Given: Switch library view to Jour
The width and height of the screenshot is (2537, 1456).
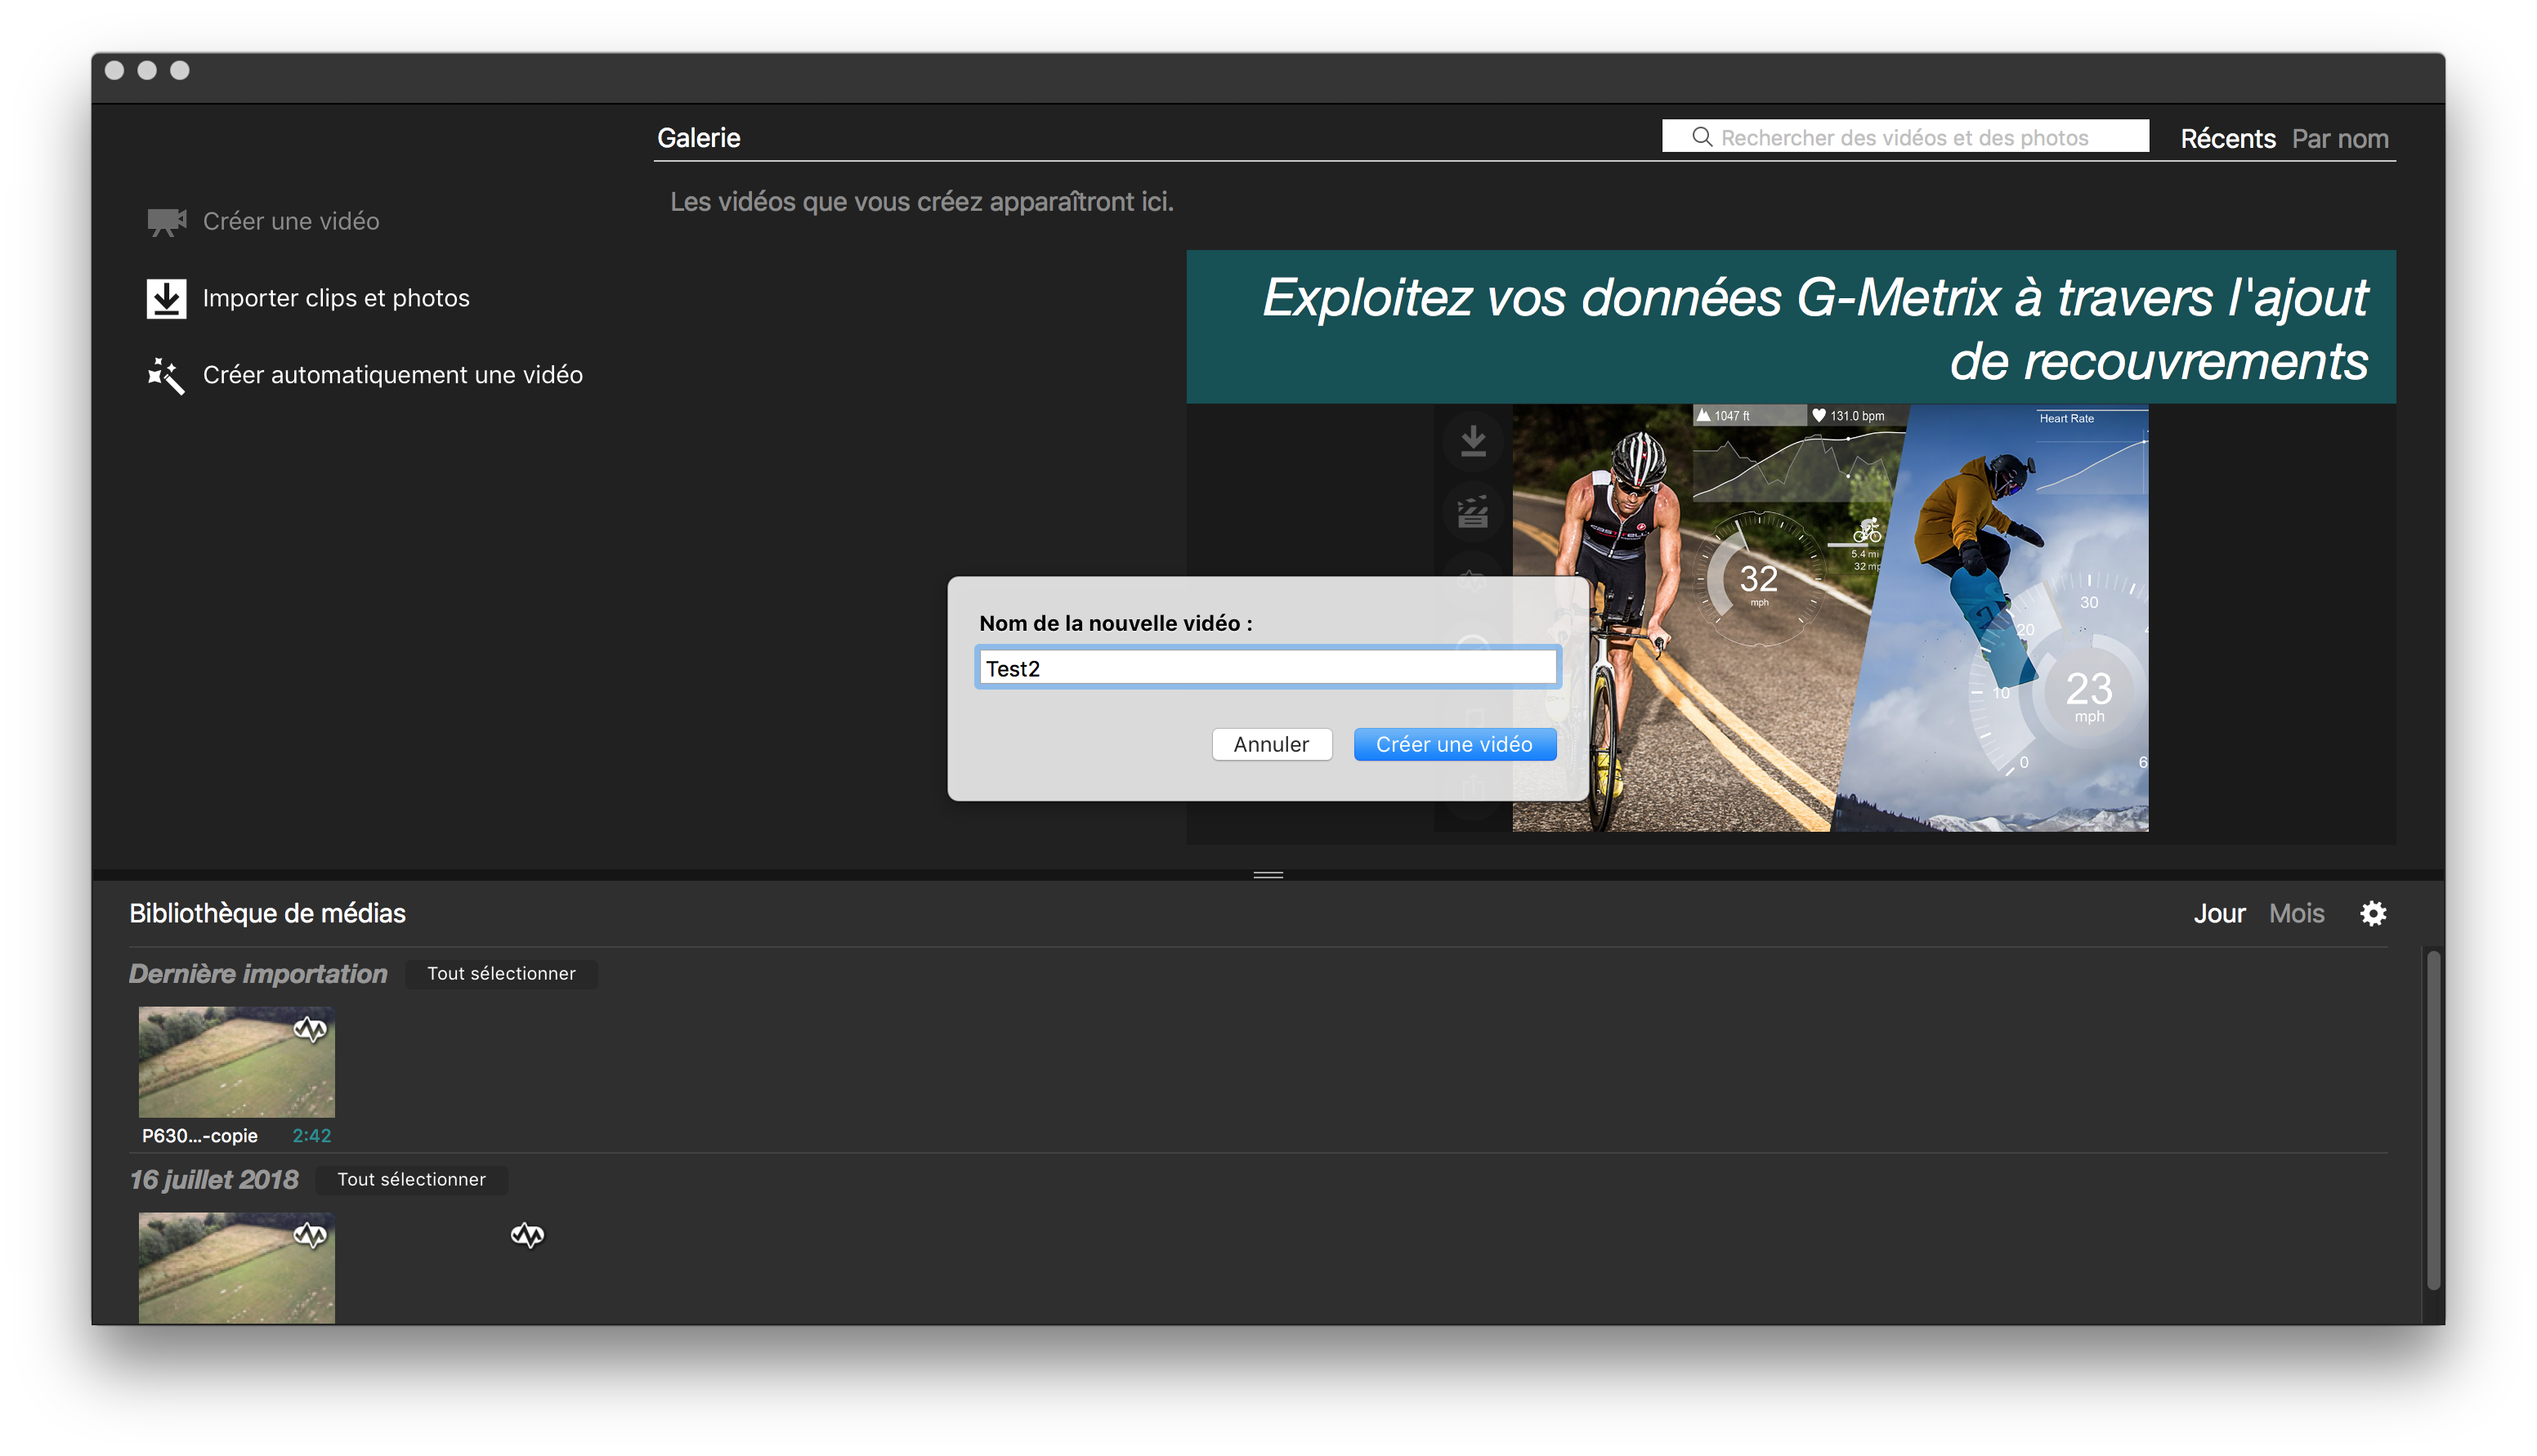Looking at the screenshot, I should click(x=2219, y=913).
